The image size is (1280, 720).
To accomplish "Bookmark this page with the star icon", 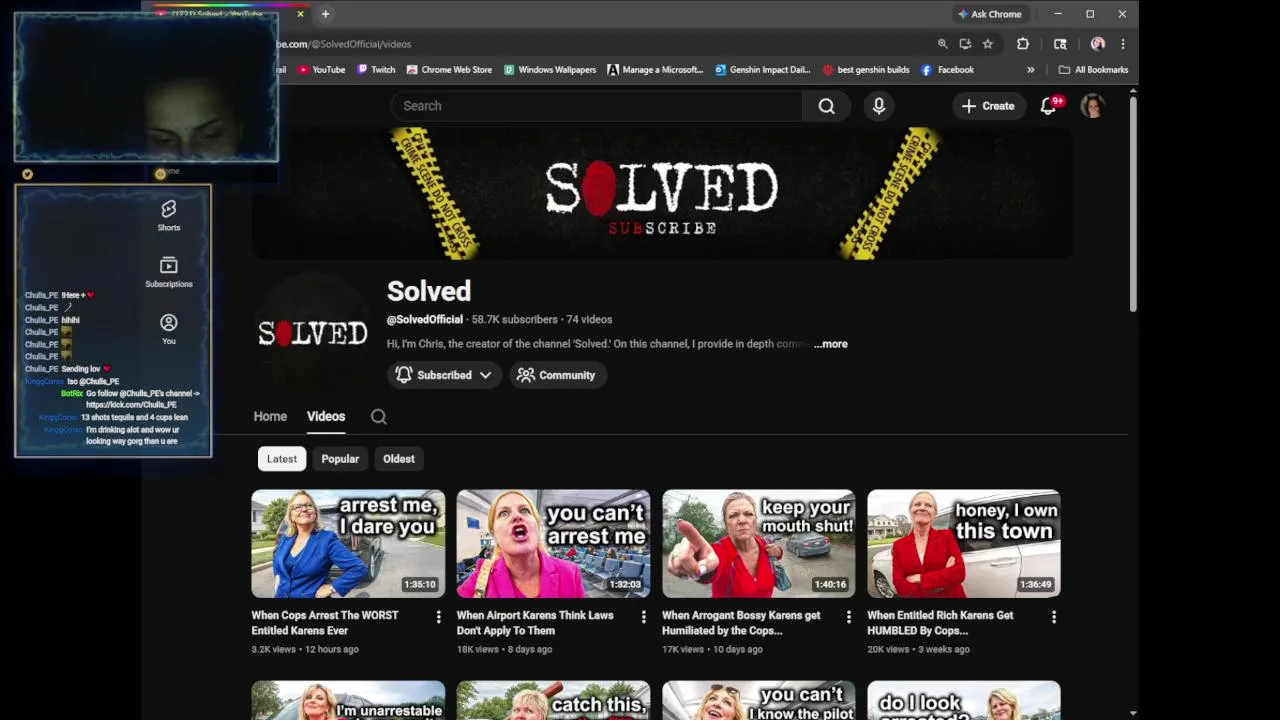I will point(988,44).
